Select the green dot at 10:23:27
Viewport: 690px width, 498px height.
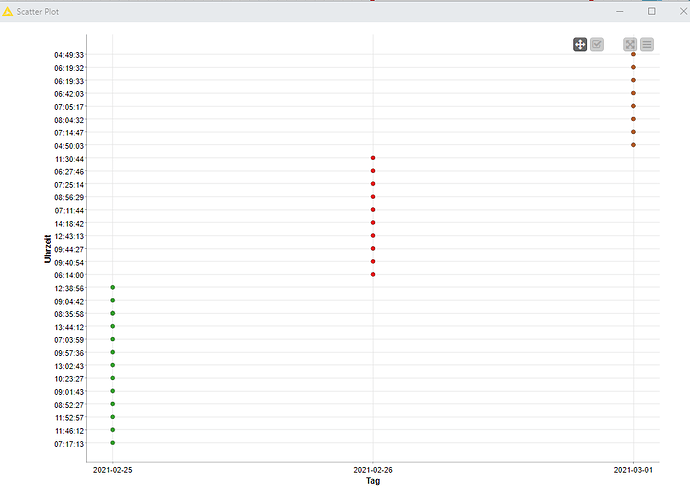(x=113, y=378)
